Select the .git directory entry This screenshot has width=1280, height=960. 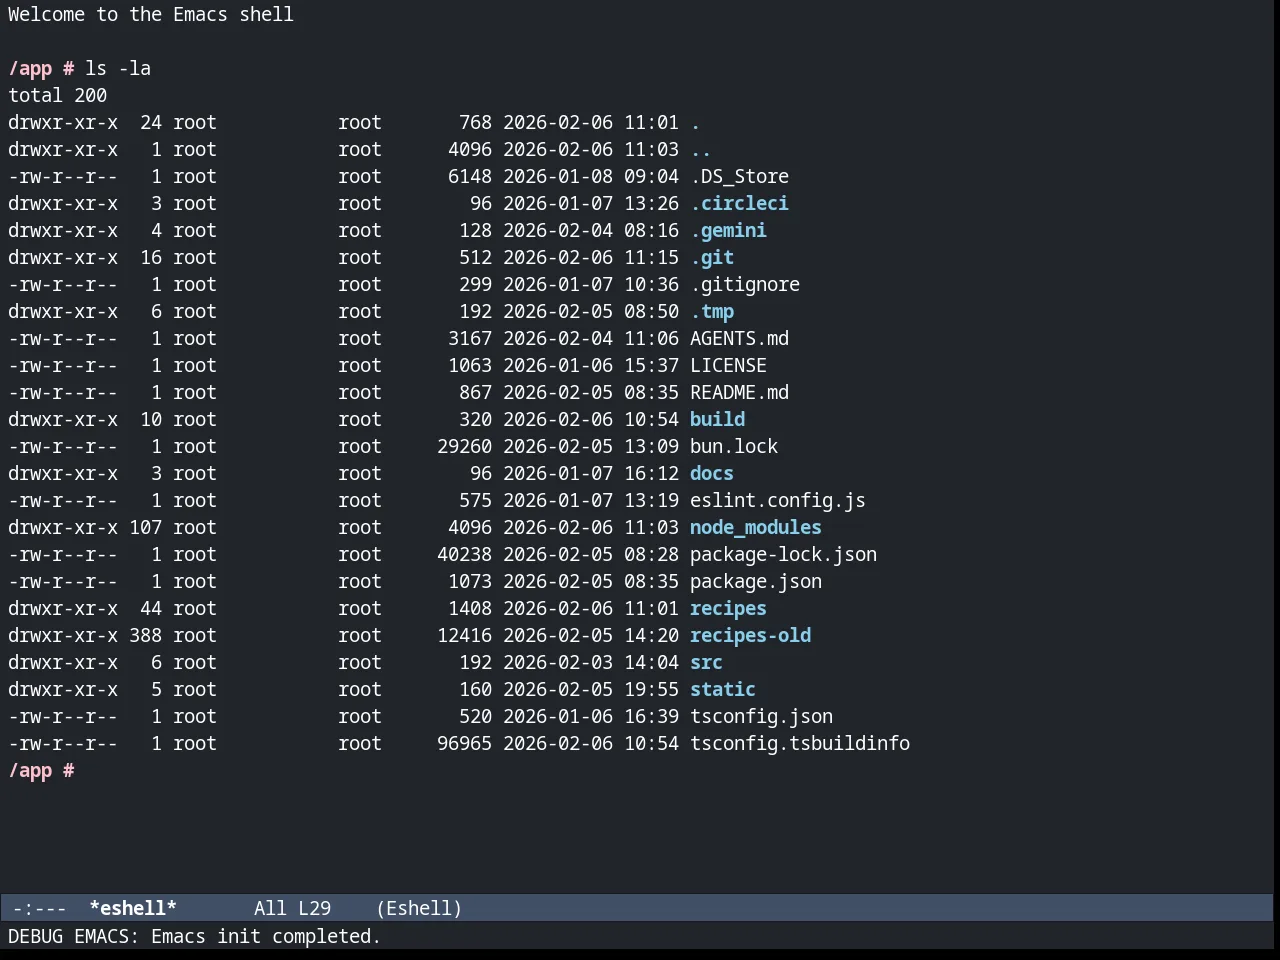[712, 257]
